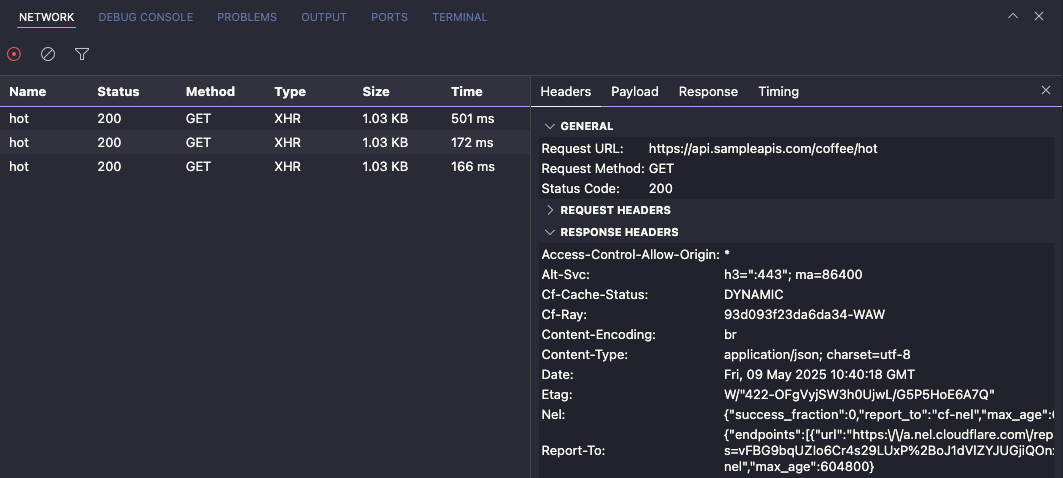Click the Status column header
Screen dimensions: 1063x478
(118, 91)
